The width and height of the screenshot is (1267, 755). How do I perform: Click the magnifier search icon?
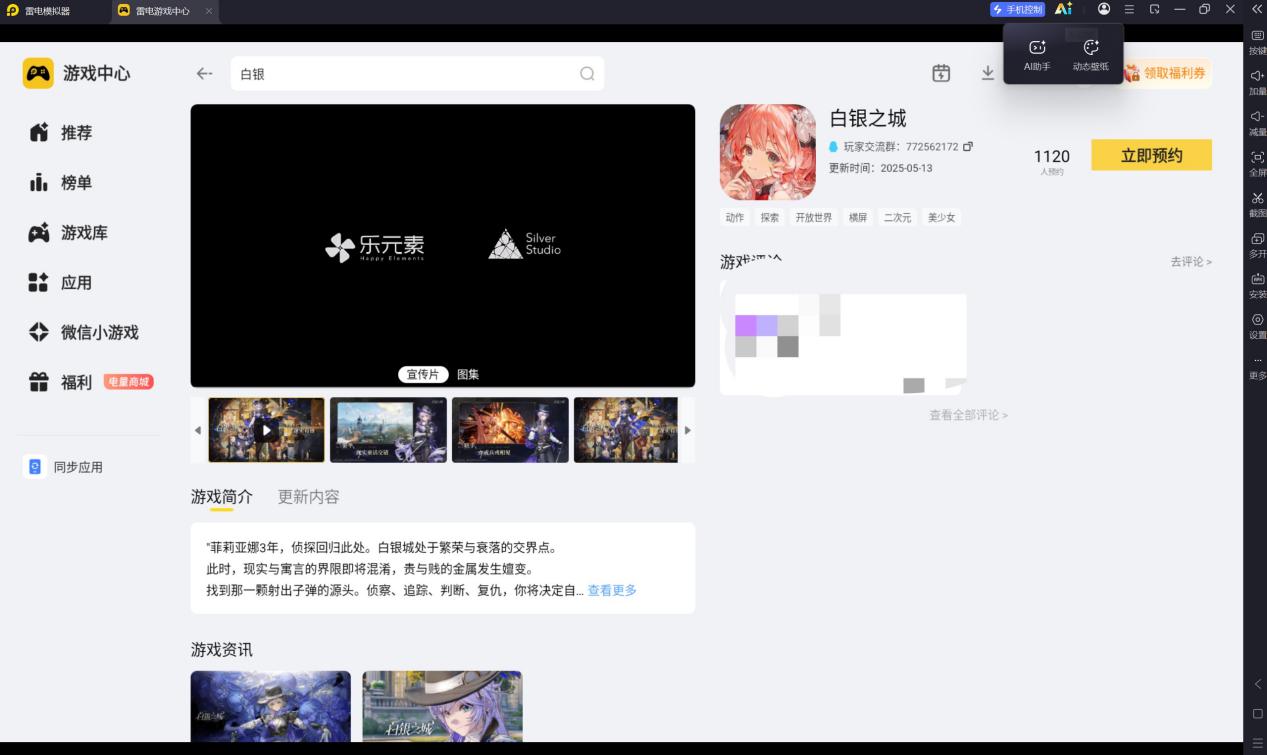(x=587, y=74)
